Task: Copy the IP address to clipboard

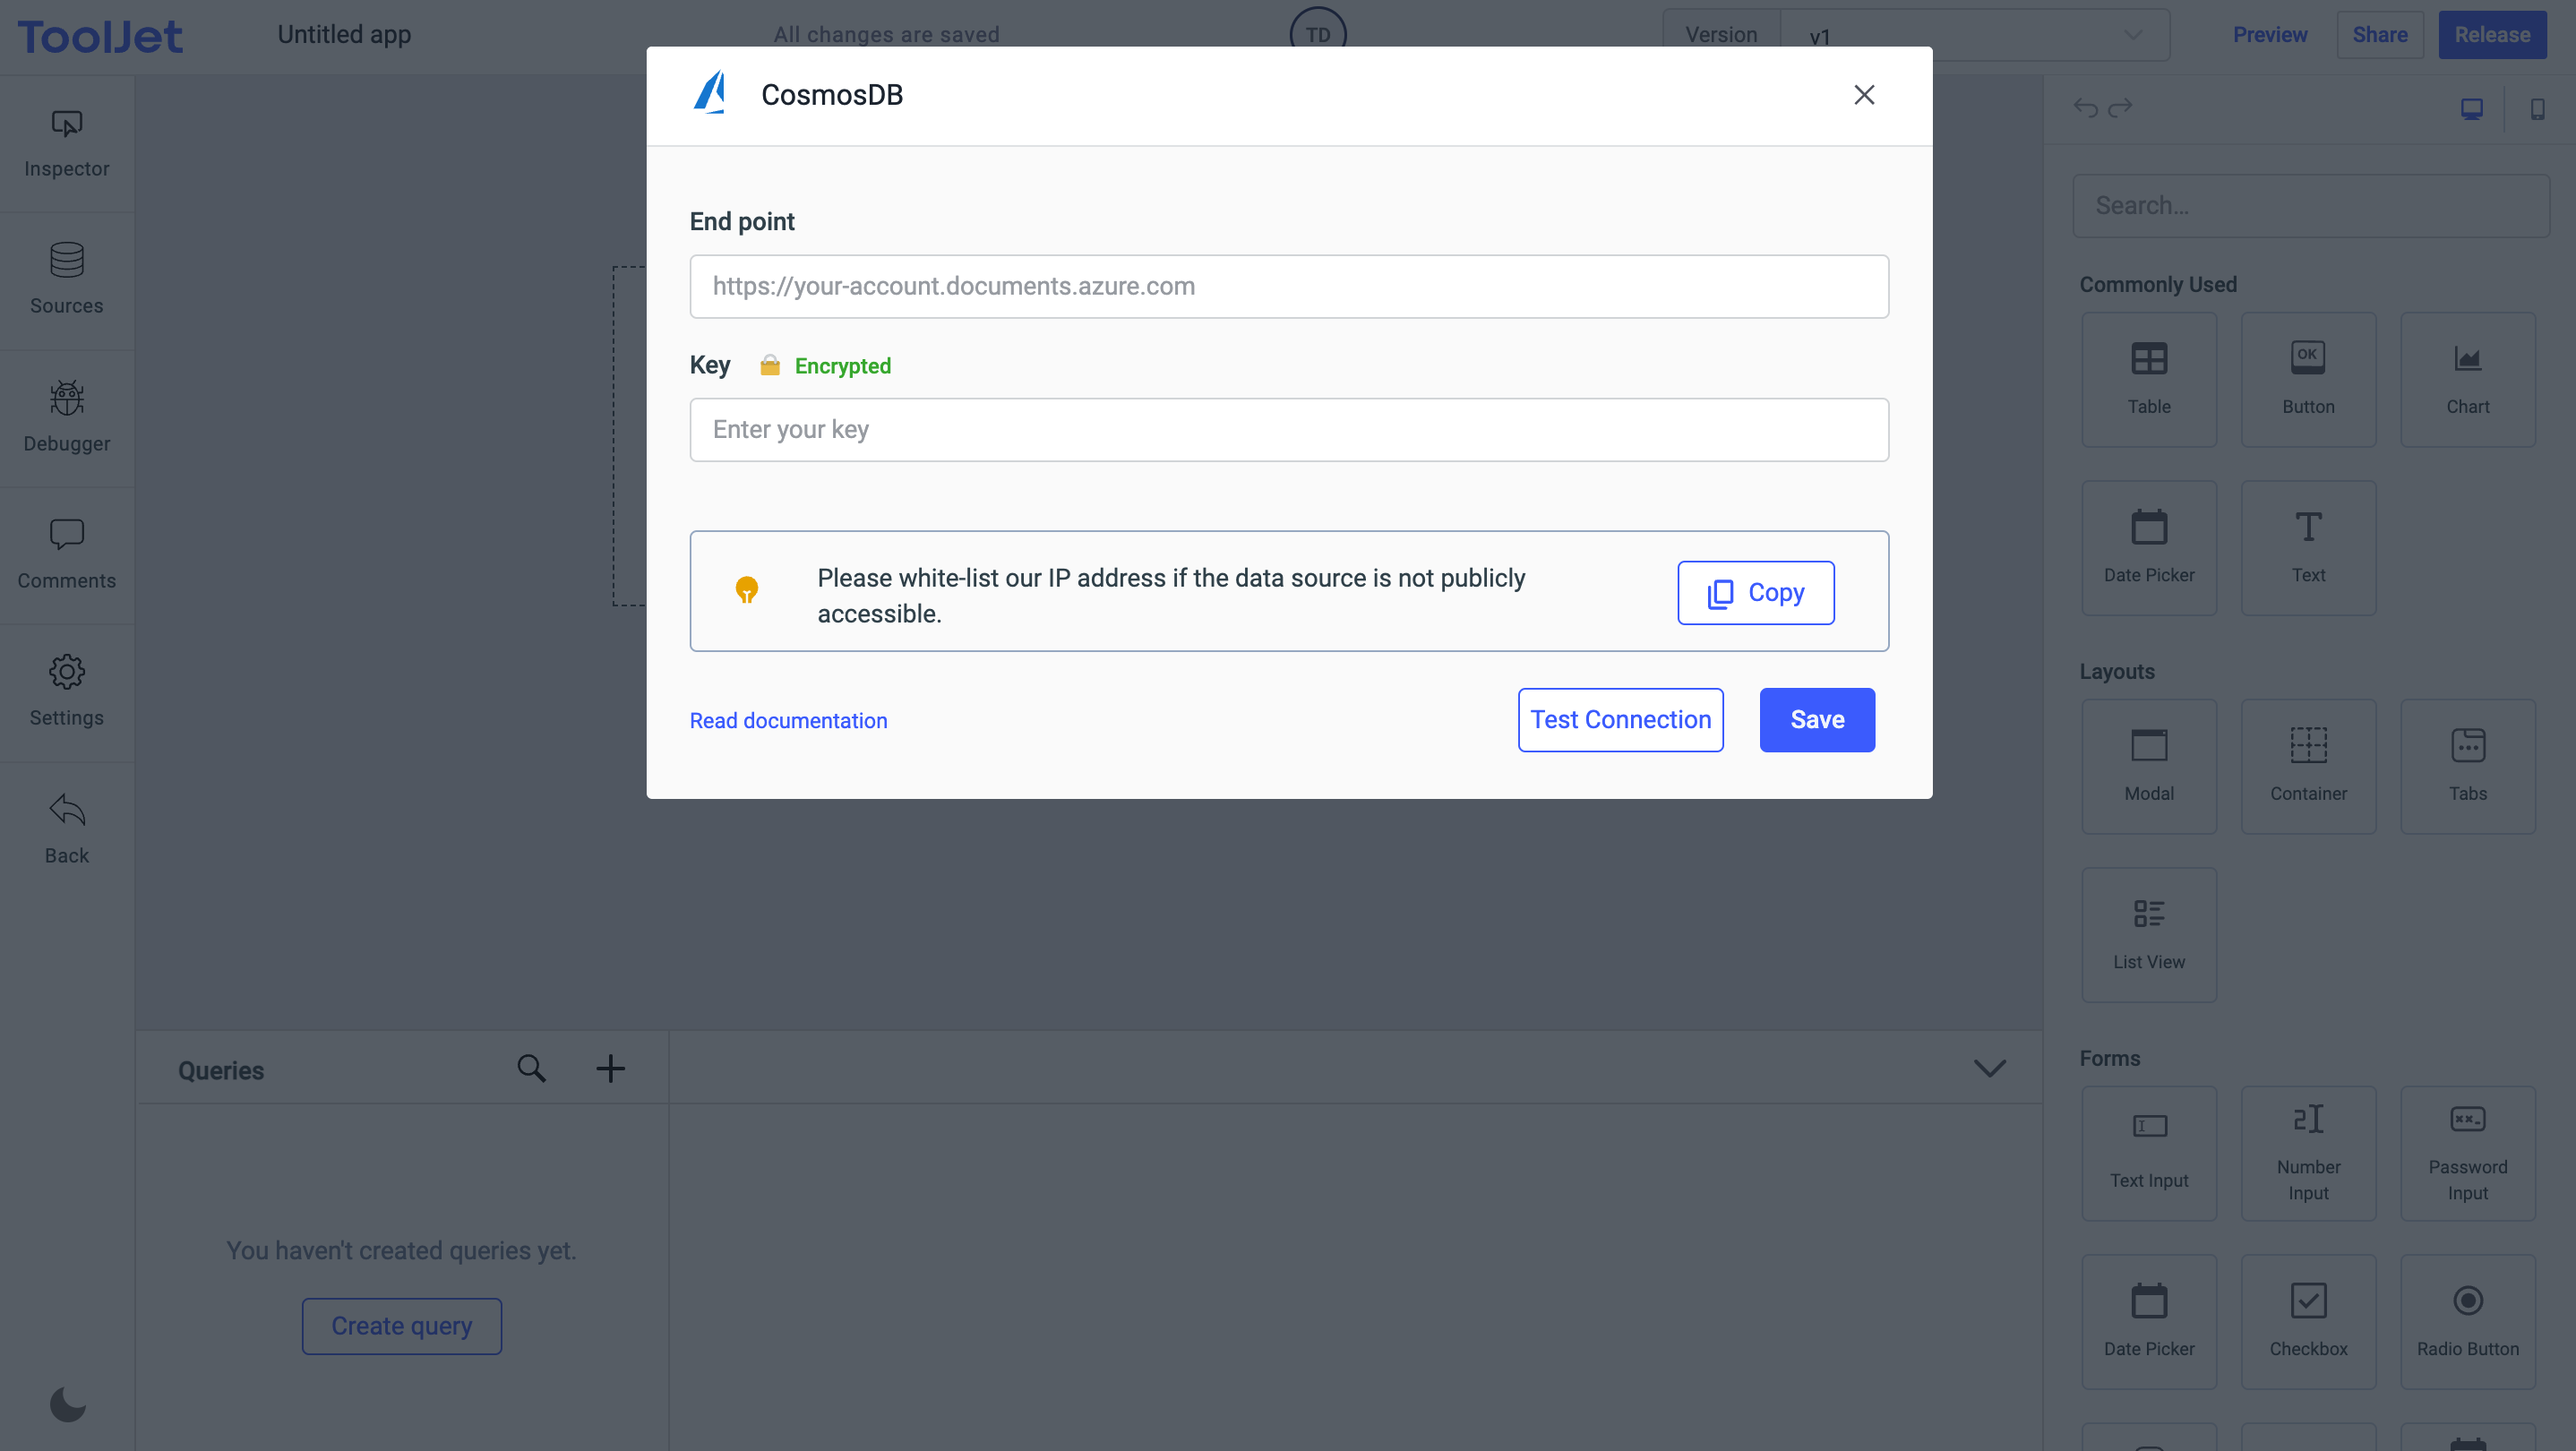Action: tap(1755, 592)
